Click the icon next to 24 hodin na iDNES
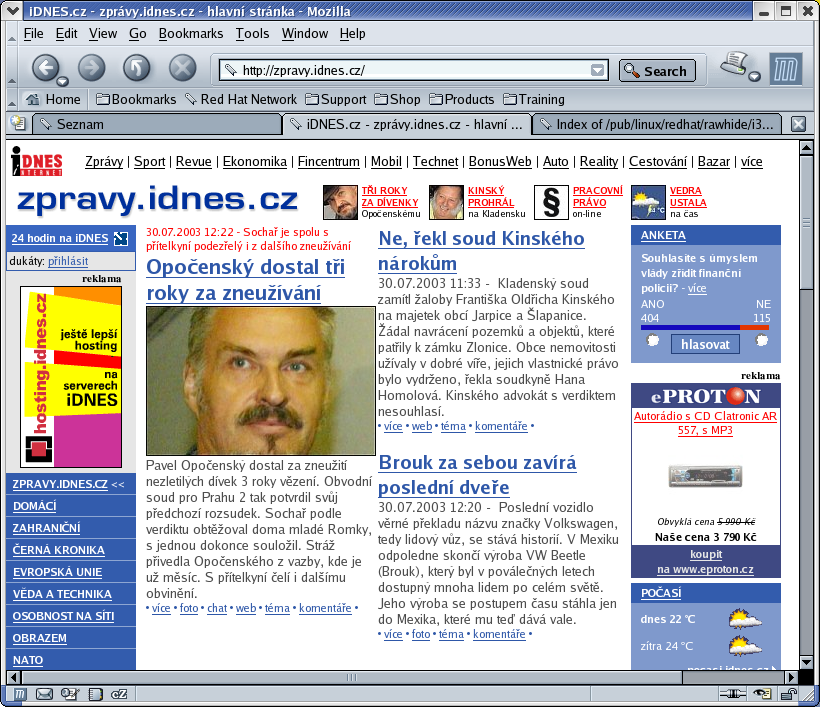The height and width of the screenshot is (707, 820). pos(121,238)
